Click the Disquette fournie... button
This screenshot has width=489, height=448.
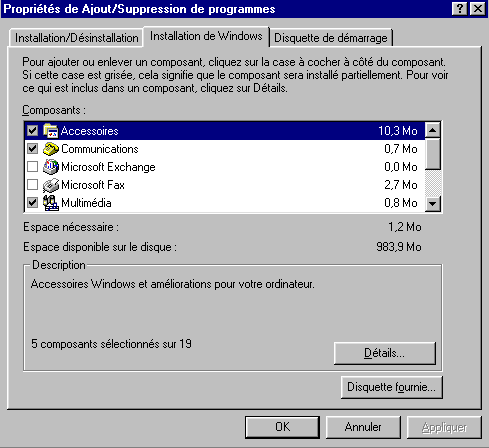392,387
